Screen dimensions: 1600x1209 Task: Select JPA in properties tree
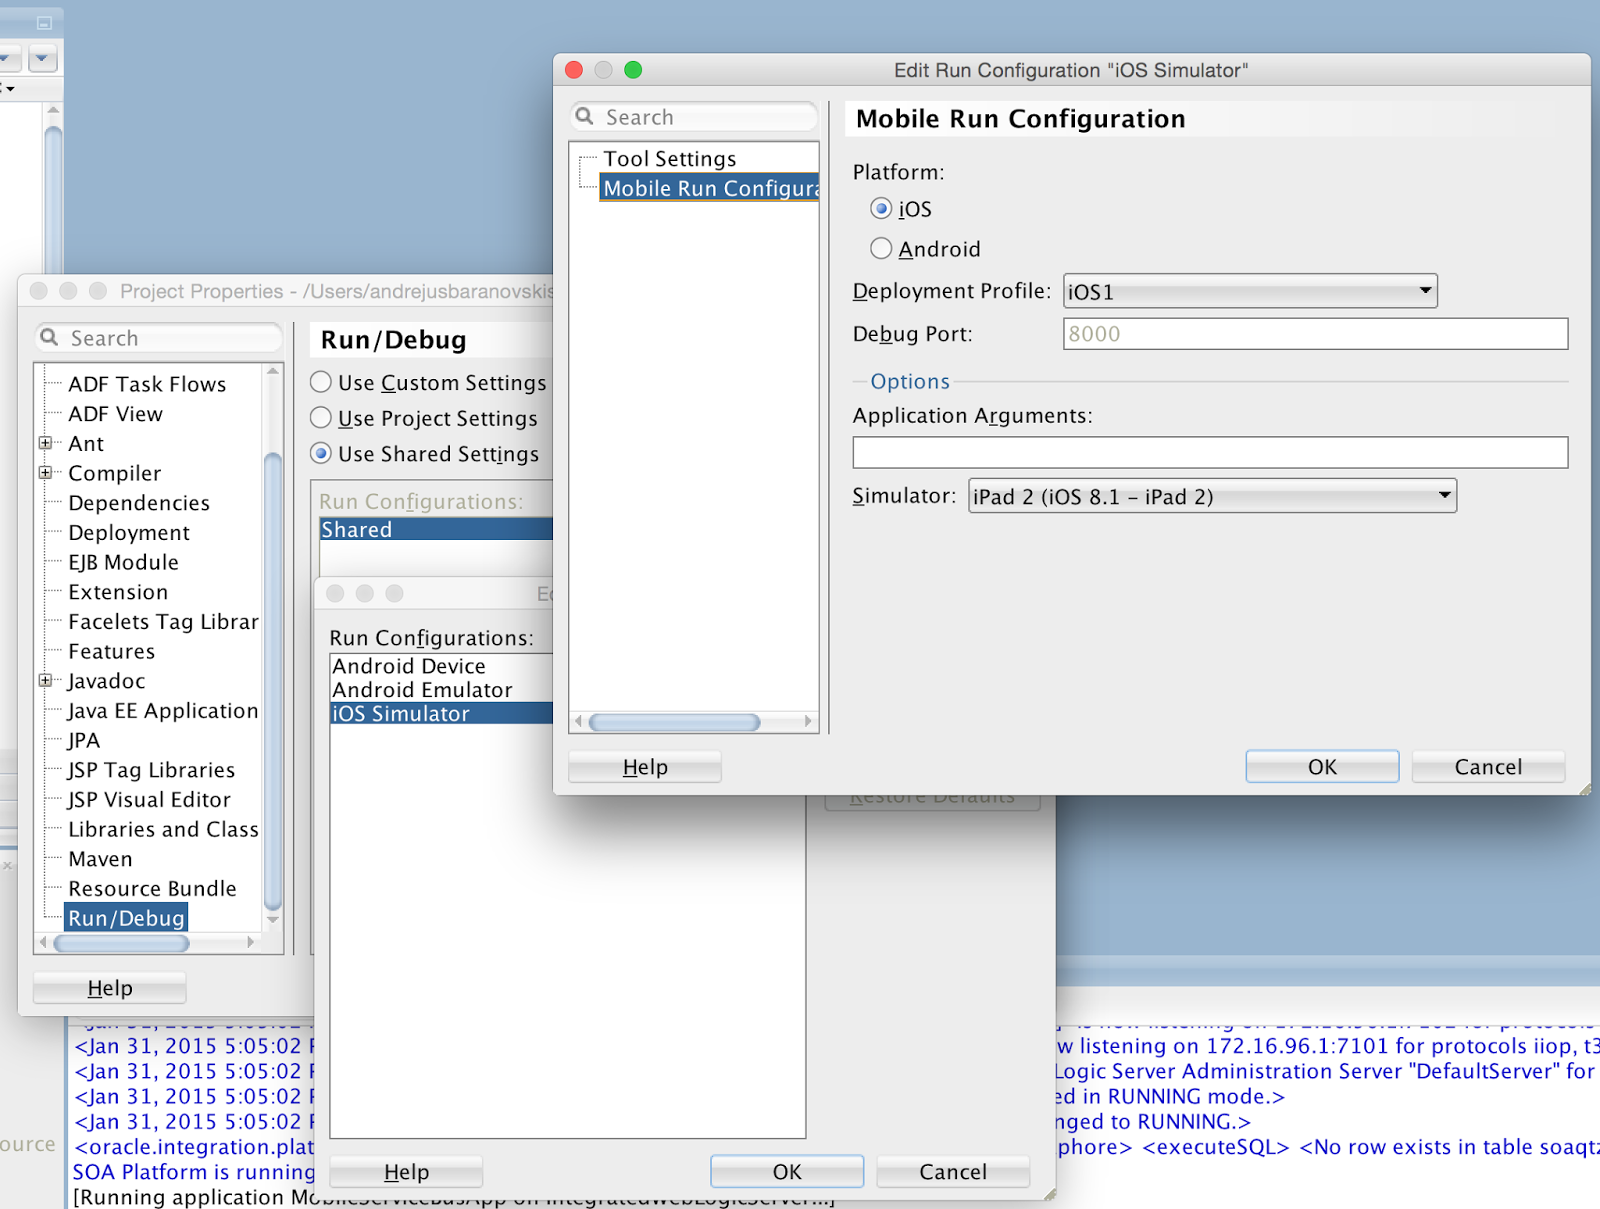84,741
